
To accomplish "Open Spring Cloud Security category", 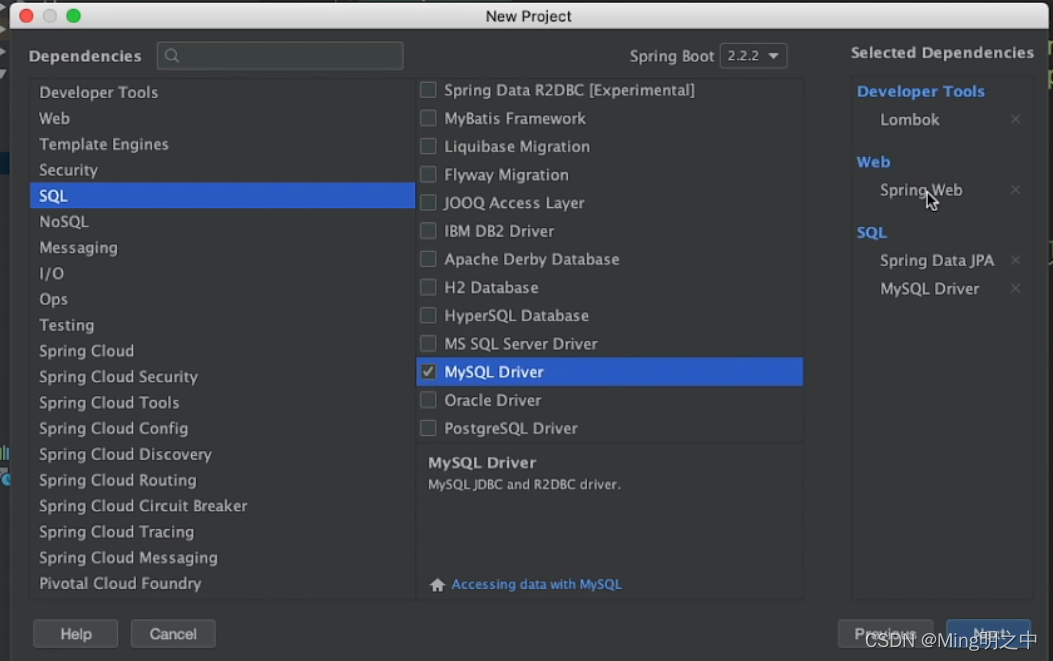I will [222, 377].
